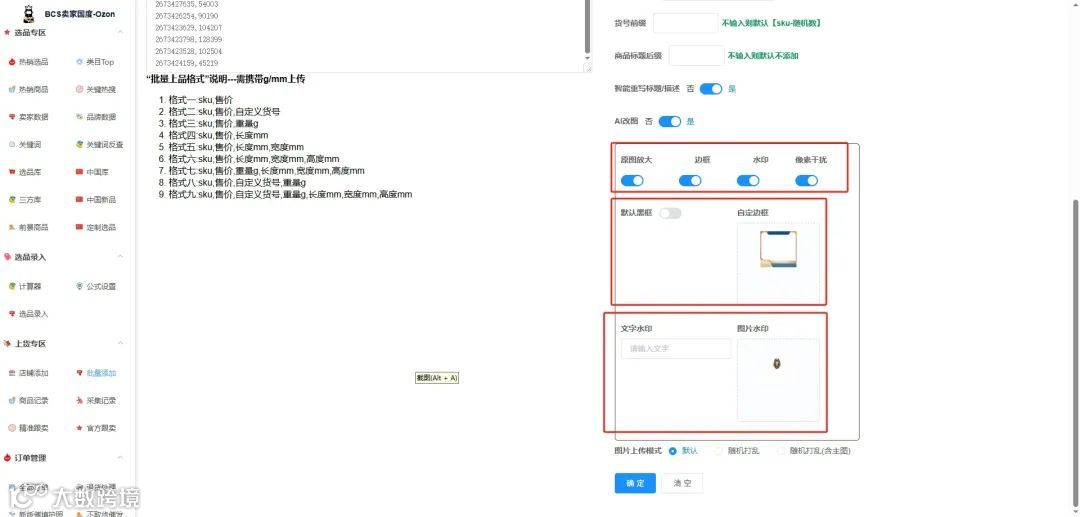Open 商品记录 sidebar entry
The image size is (1080, 517).
click(x=28, y=401)
